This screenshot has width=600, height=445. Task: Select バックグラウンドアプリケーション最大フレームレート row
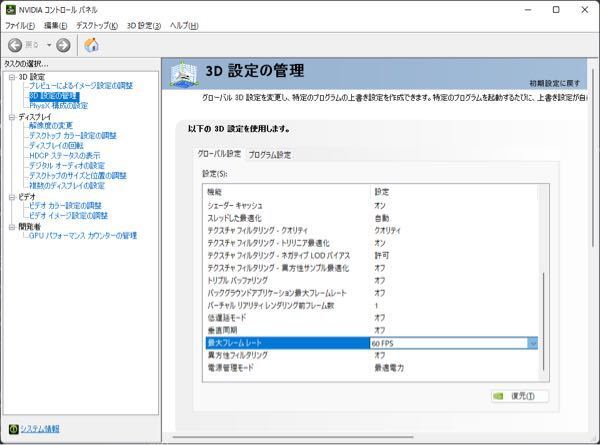coord(371,293)
